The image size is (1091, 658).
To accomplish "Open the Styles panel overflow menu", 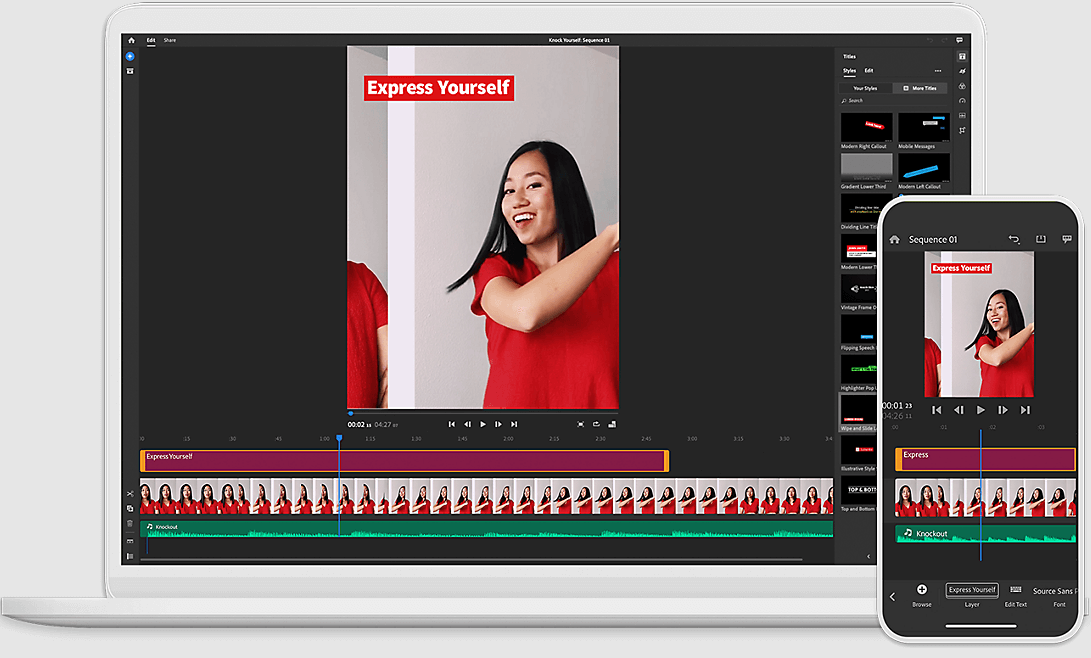I will pyautogui.click(x=938, y=71).
